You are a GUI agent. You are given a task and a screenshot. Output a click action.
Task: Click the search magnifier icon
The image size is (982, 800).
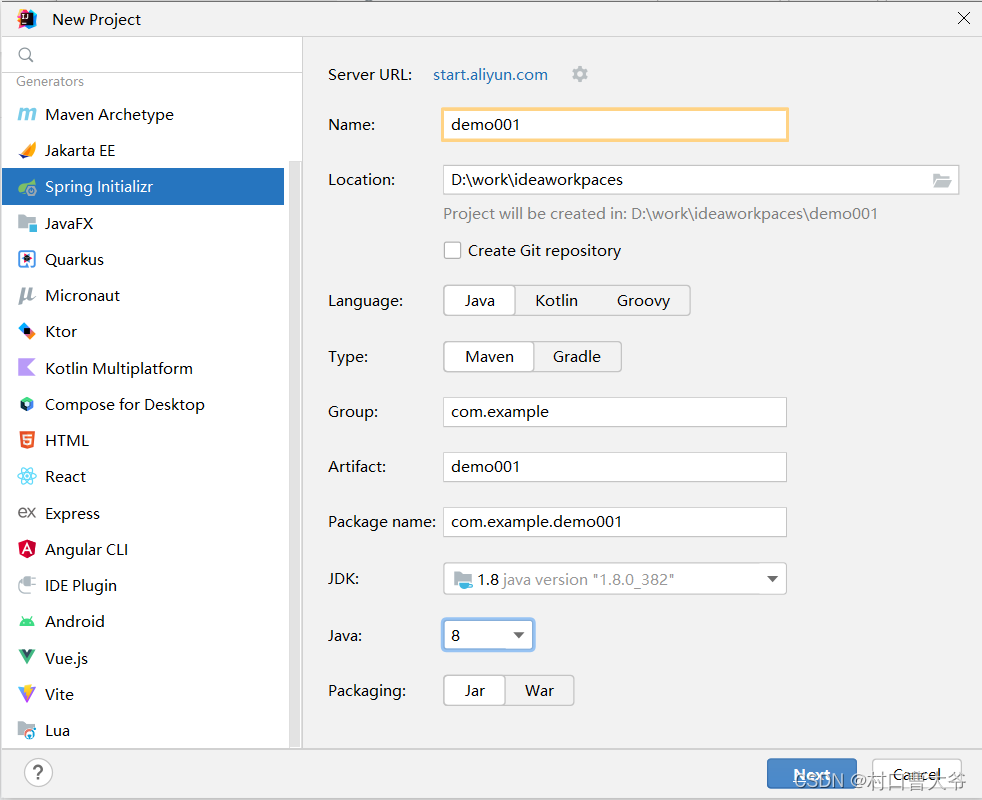[26, 55]
